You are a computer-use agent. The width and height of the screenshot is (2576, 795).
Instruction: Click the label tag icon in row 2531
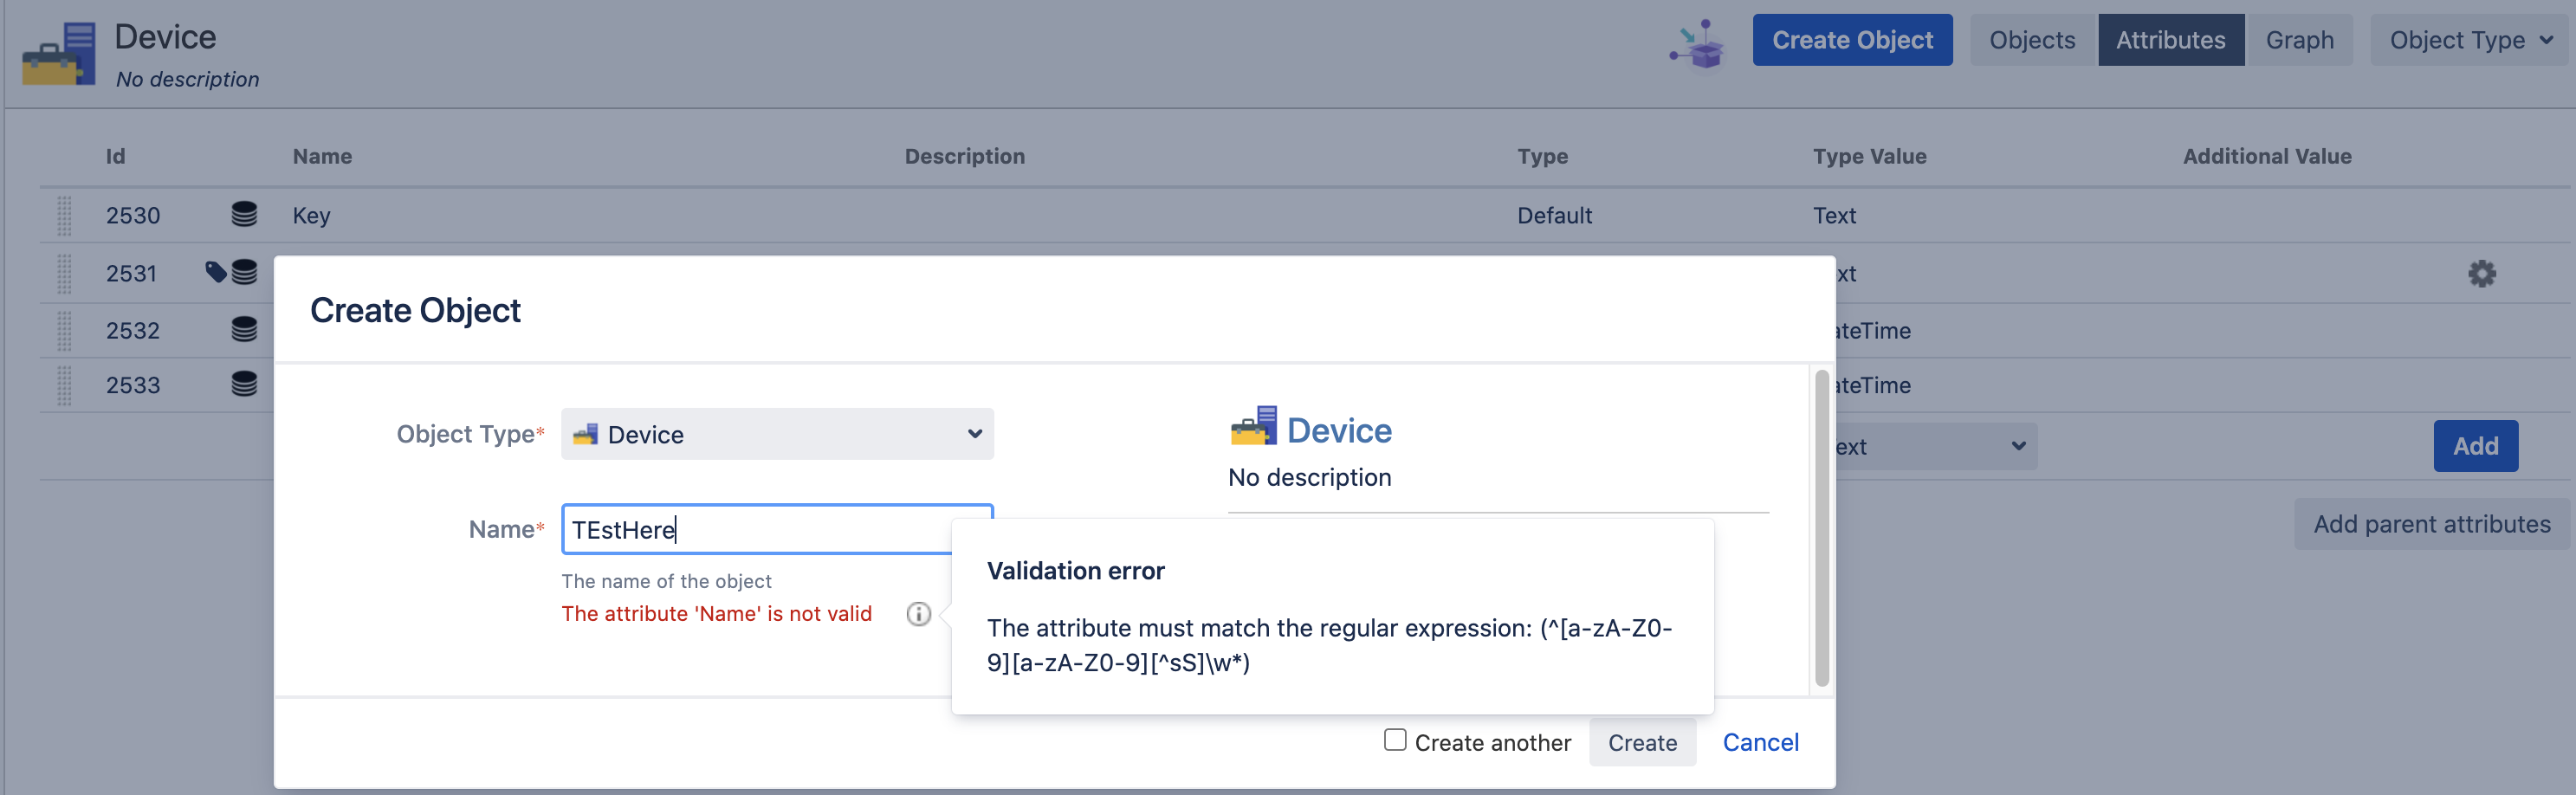coord(215,271)
